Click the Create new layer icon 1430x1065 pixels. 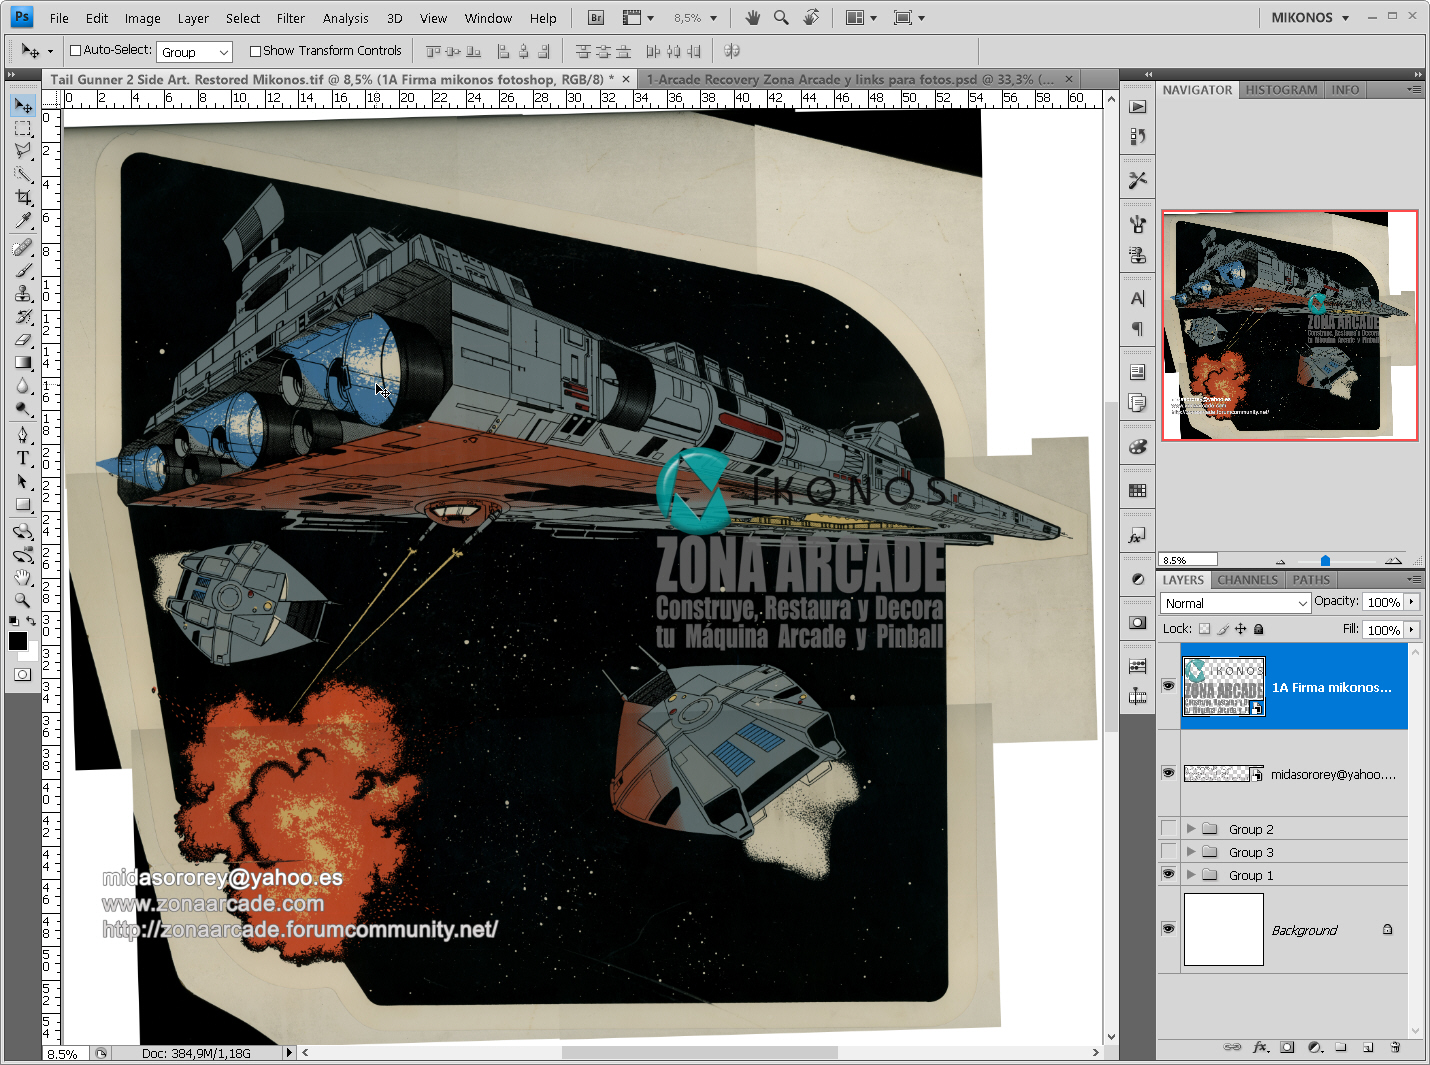coord(1368,1047)
